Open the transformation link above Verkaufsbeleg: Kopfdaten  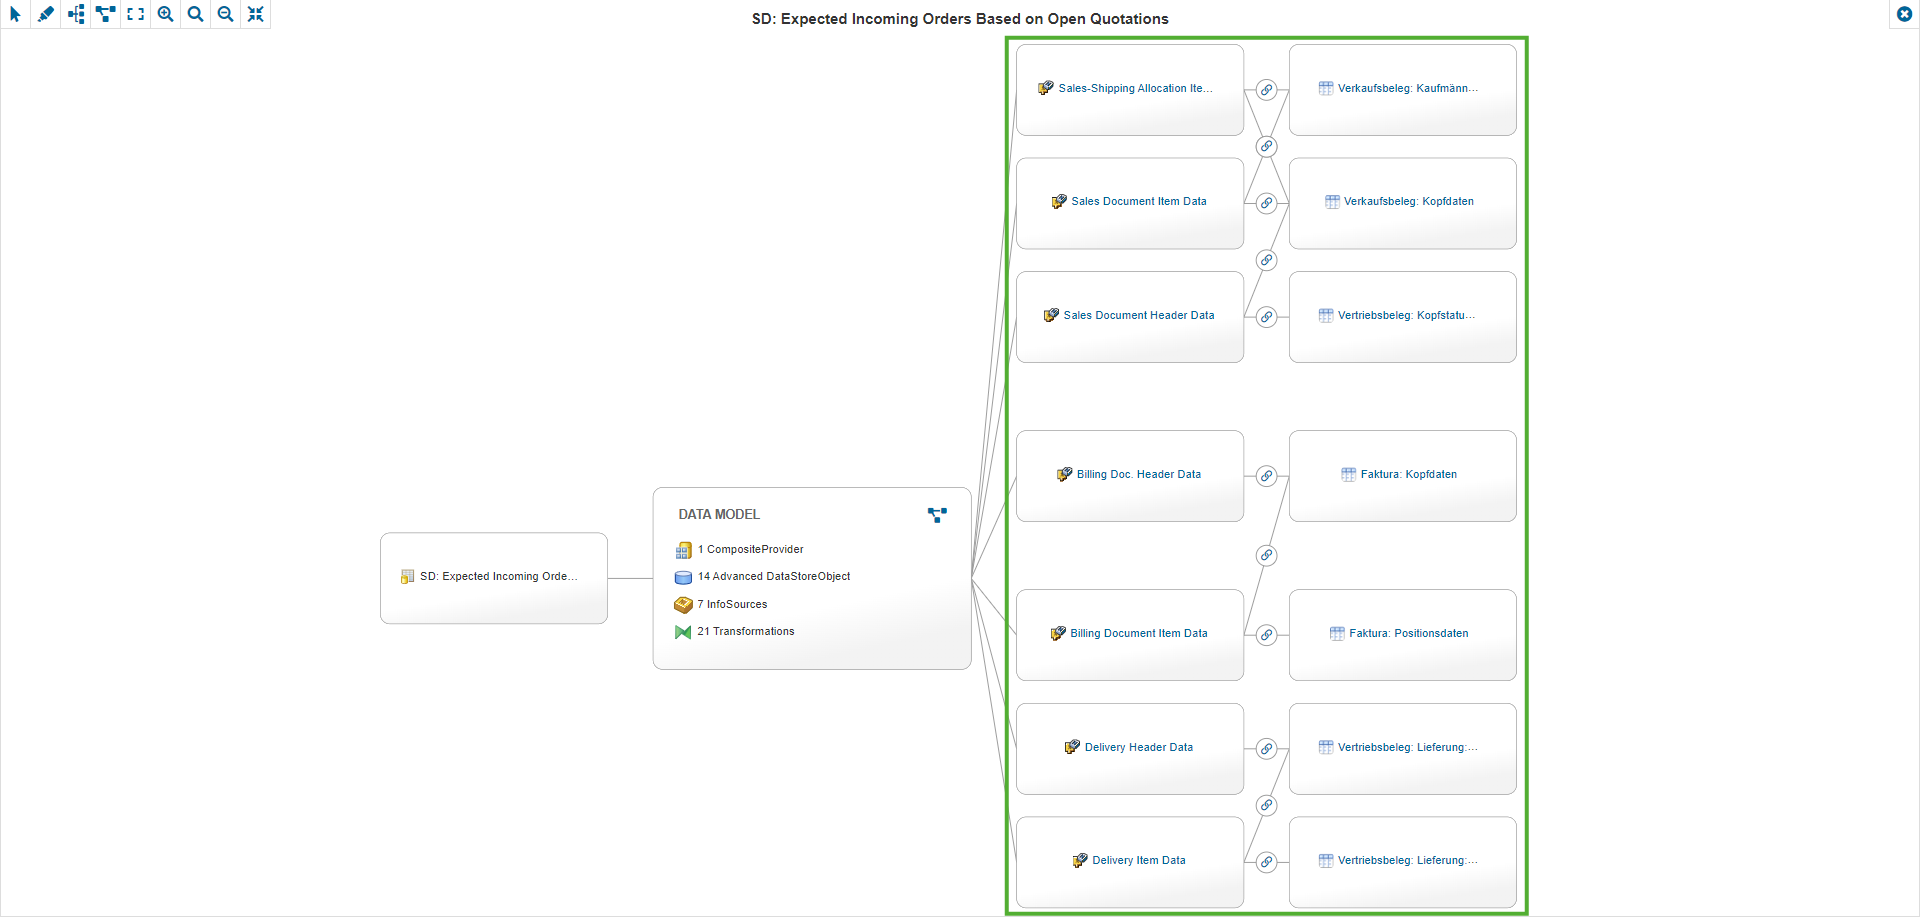point(1266,146)
